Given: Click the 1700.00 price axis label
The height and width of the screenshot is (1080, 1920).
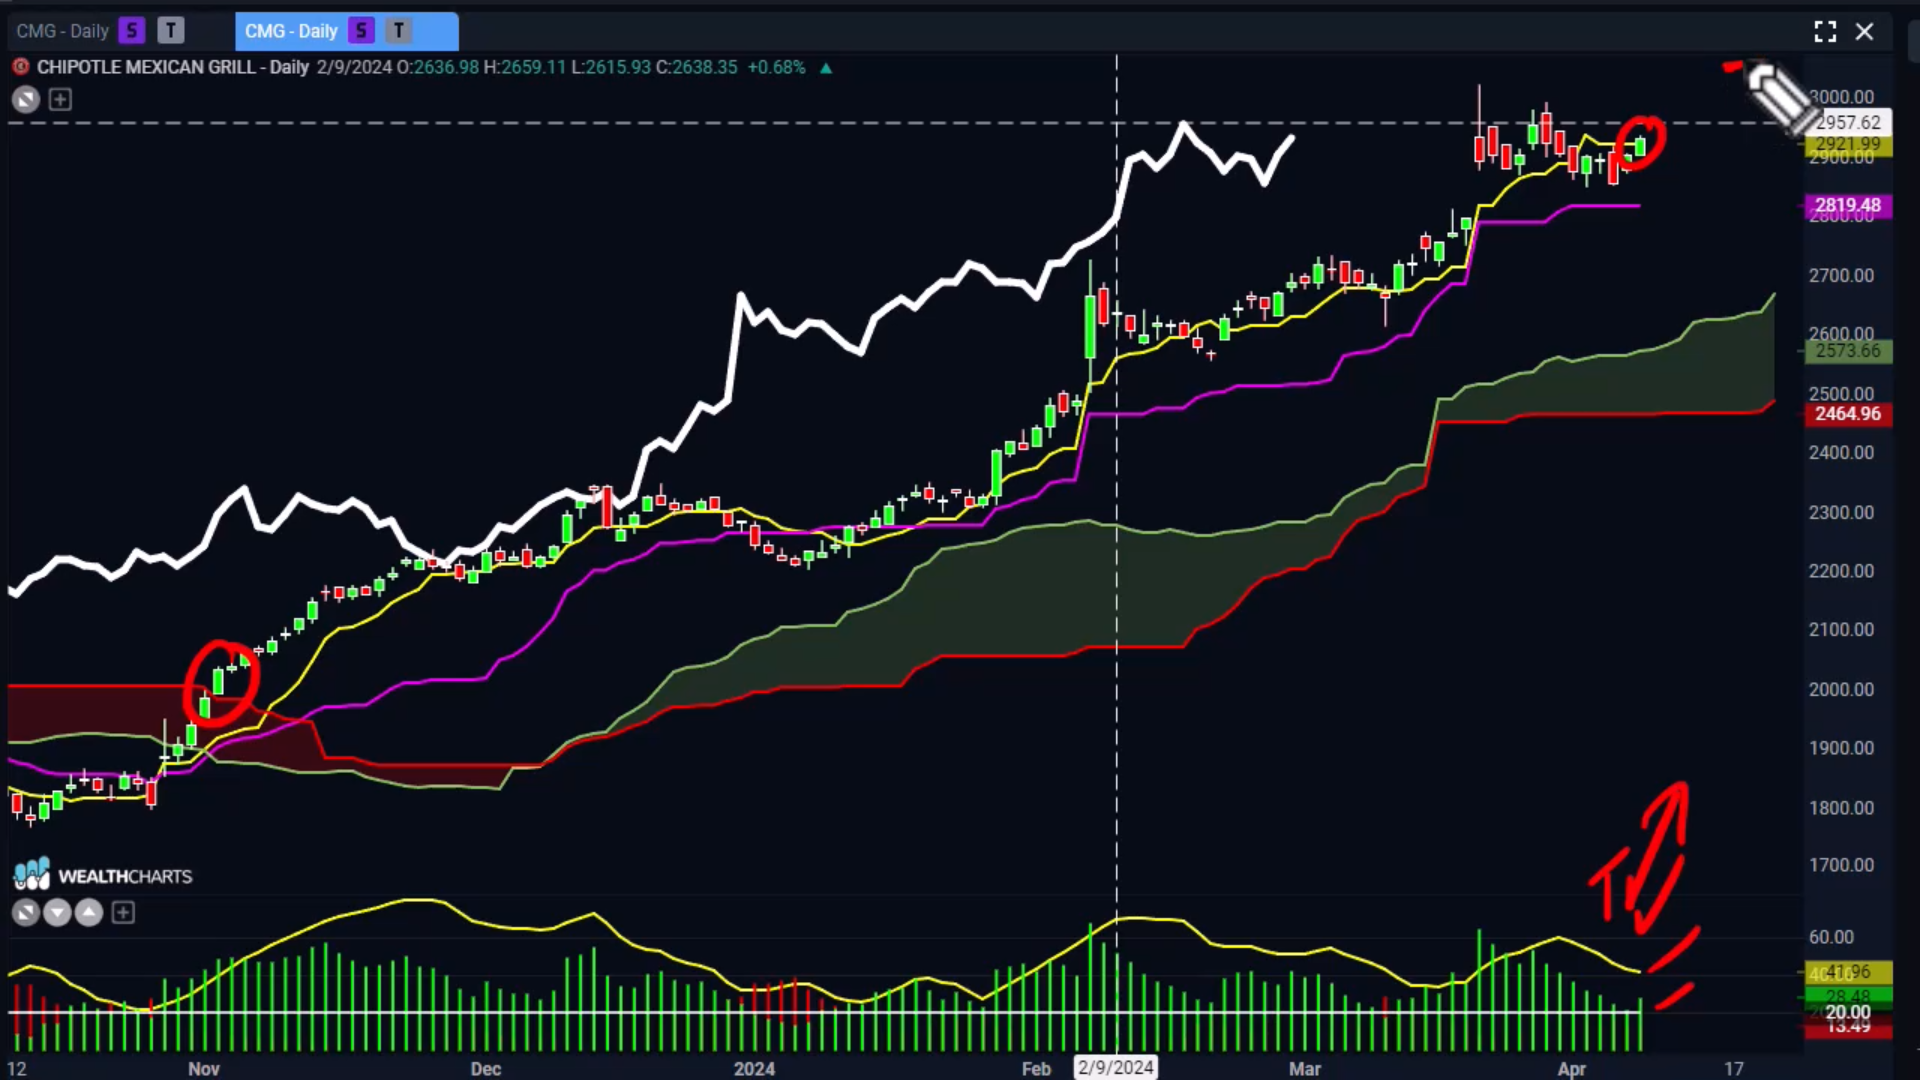Looking at the screenshot, I should (x=1841, y=865).
